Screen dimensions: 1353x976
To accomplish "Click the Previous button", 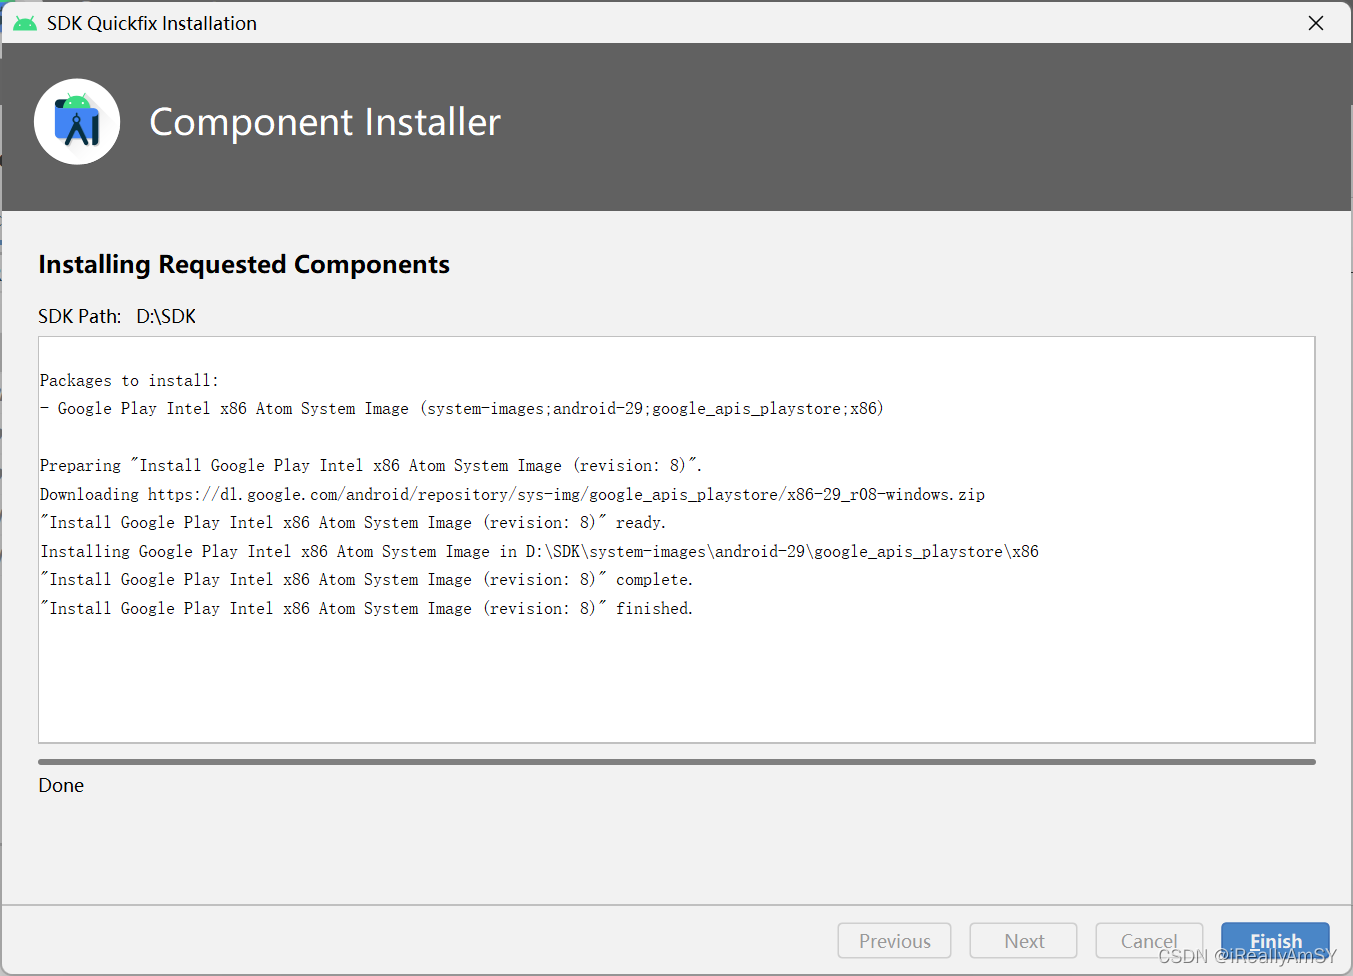I will [x=895, y=941].
